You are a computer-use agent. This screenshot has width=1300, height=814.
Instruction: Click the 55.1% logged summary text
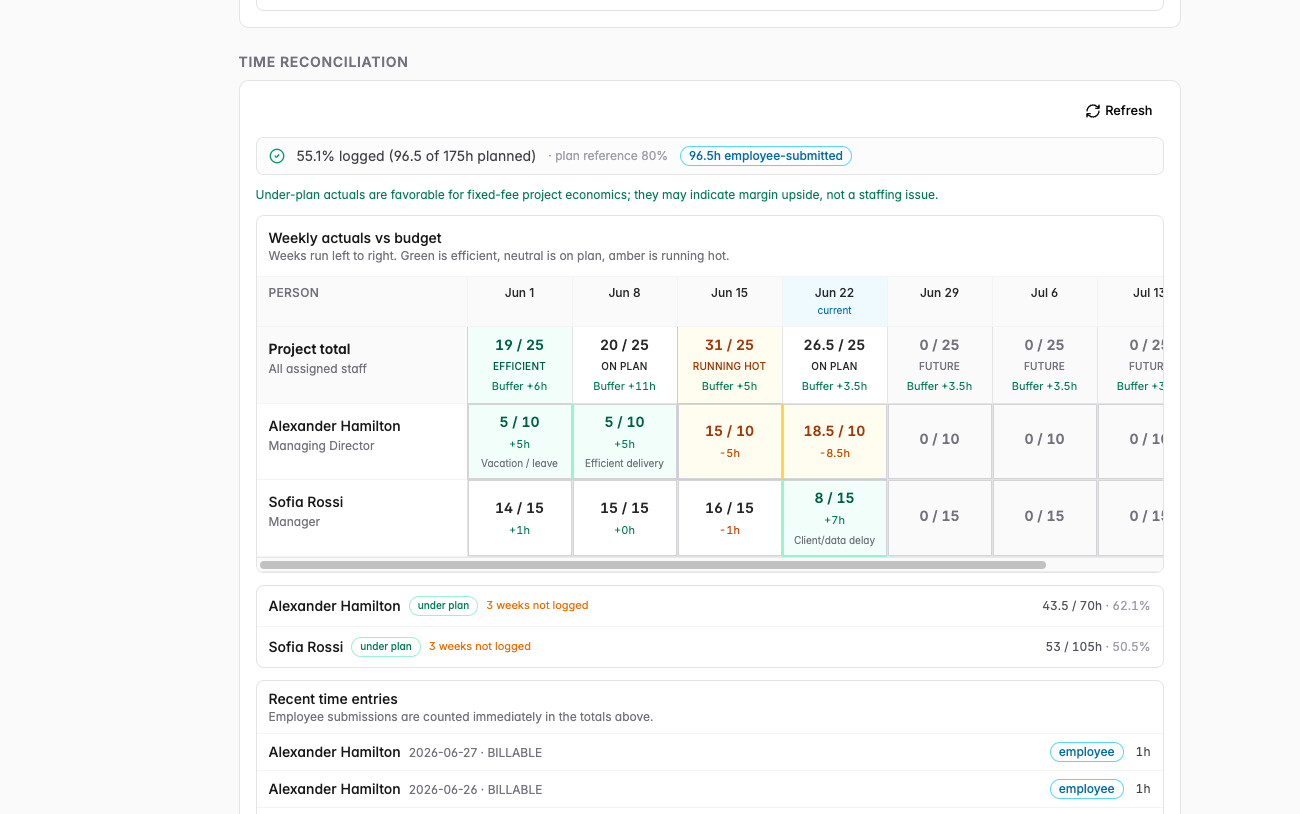(416, 156)
